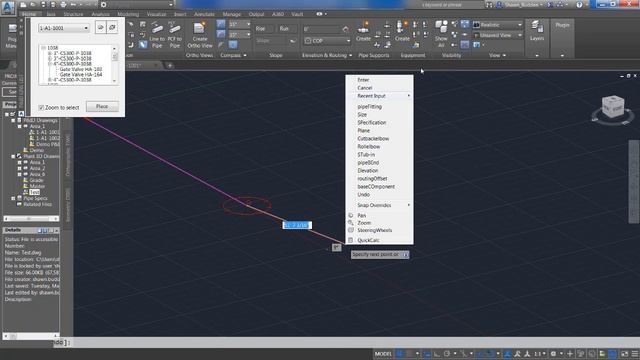The height and width of the screenshot is (360, 640).
Task: Toggle the MODEL space button
Action: [383, 354]
